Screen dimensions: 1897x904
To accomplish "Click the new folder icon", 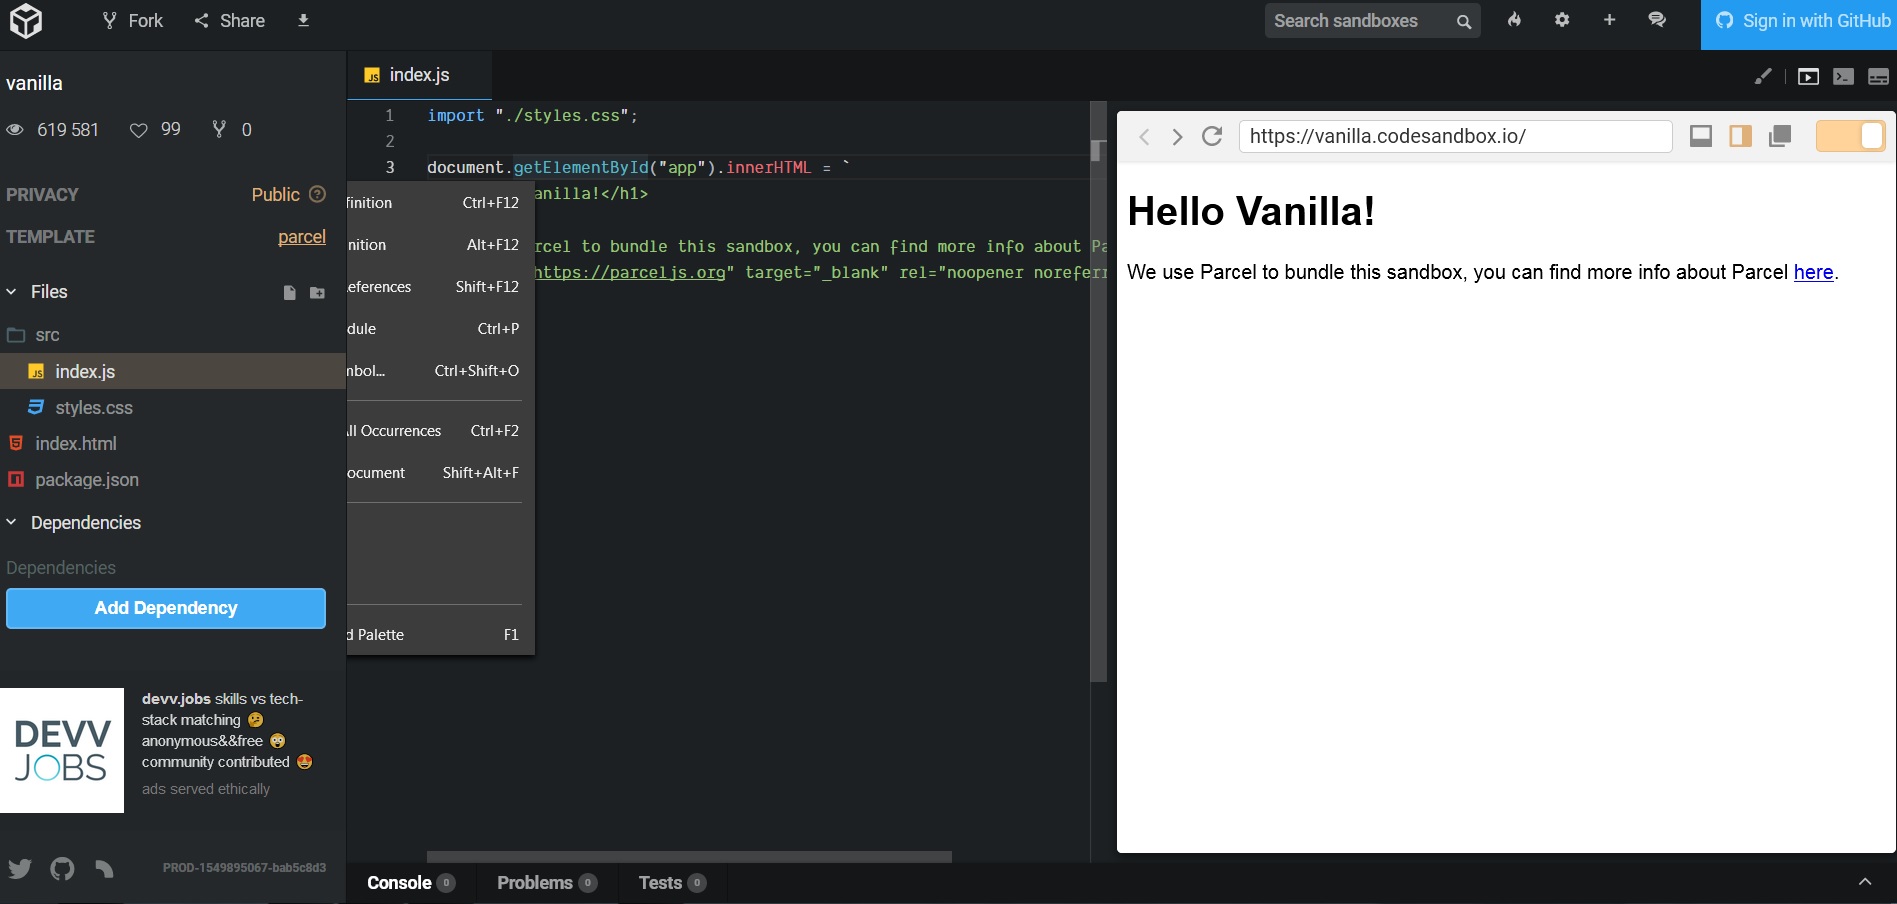I will pyautogui.click(x=317, y=293).
